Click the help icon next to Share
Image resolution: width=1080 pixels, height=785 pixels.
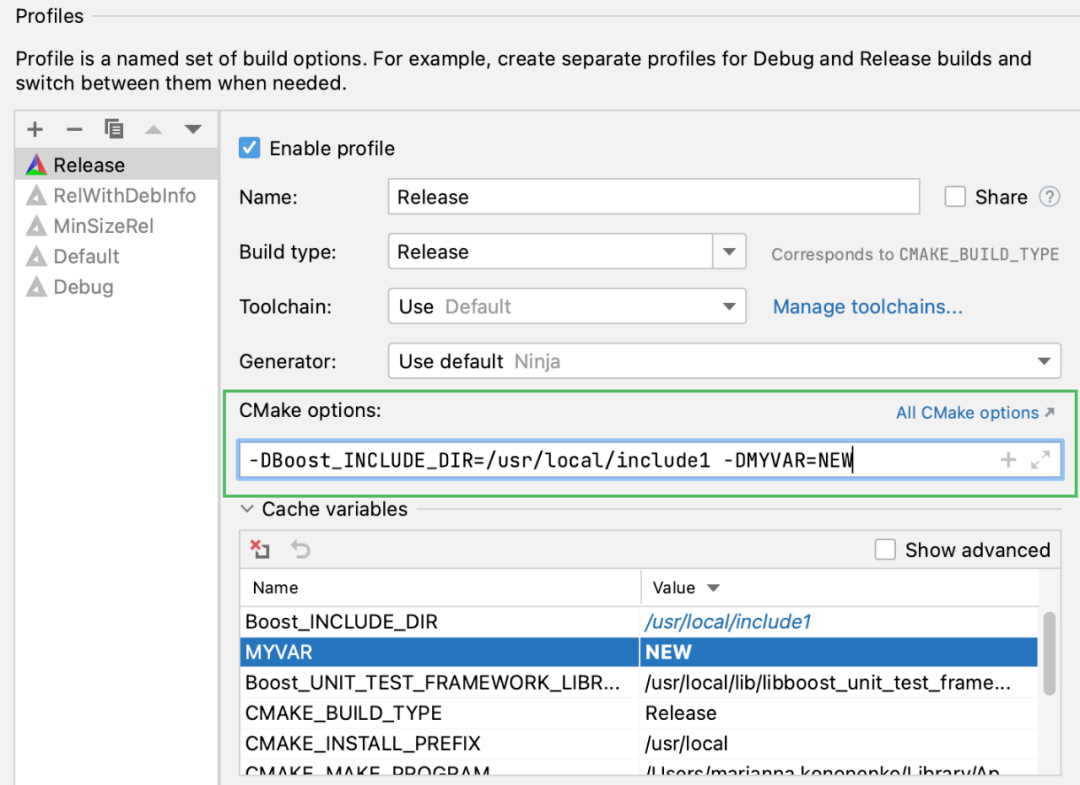(1049, 197)
